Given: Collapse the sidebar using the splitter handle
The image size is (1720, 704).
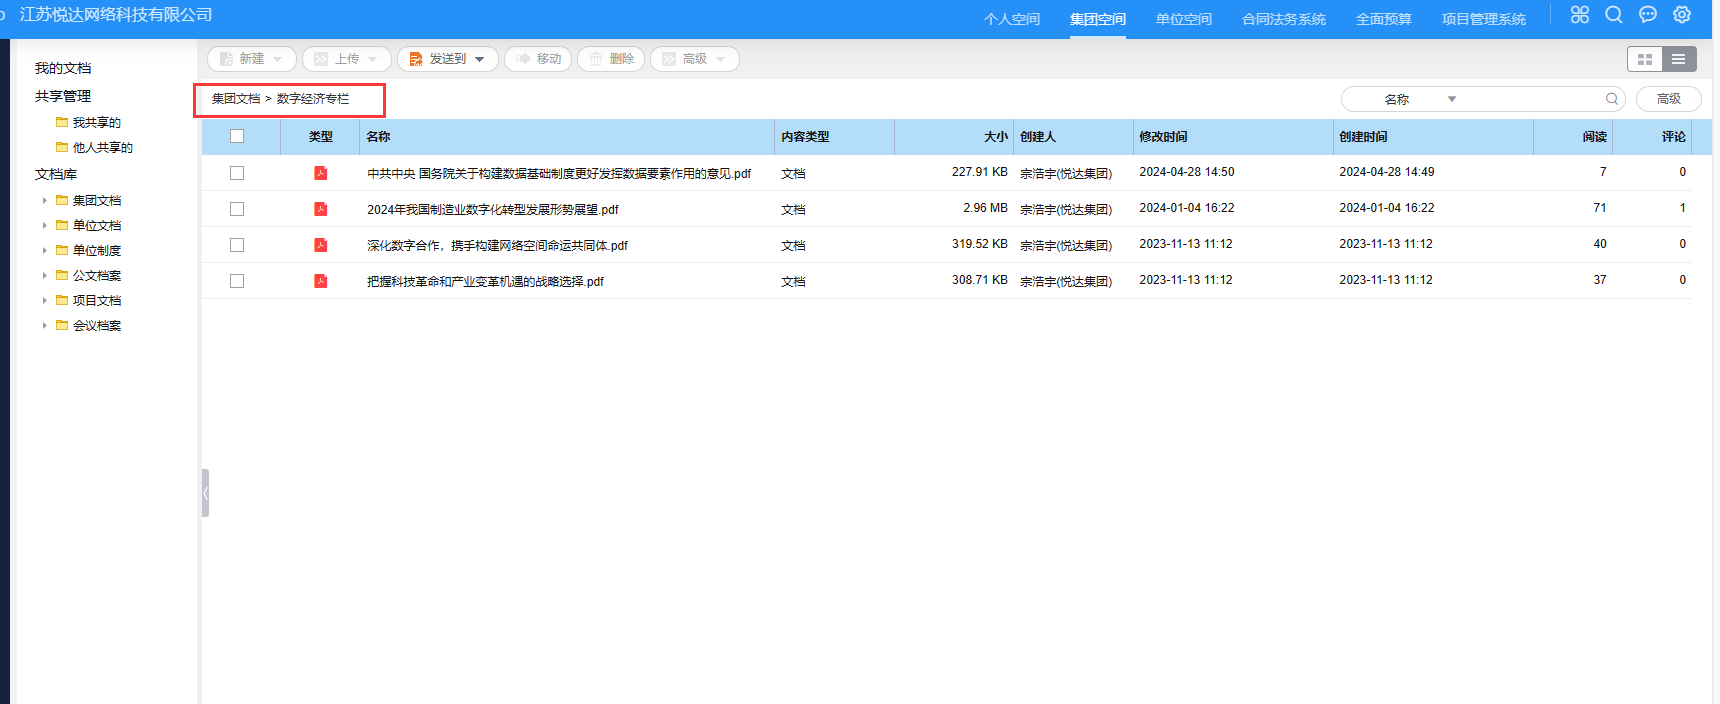Looking at the screenshot, I should [205, 493].
